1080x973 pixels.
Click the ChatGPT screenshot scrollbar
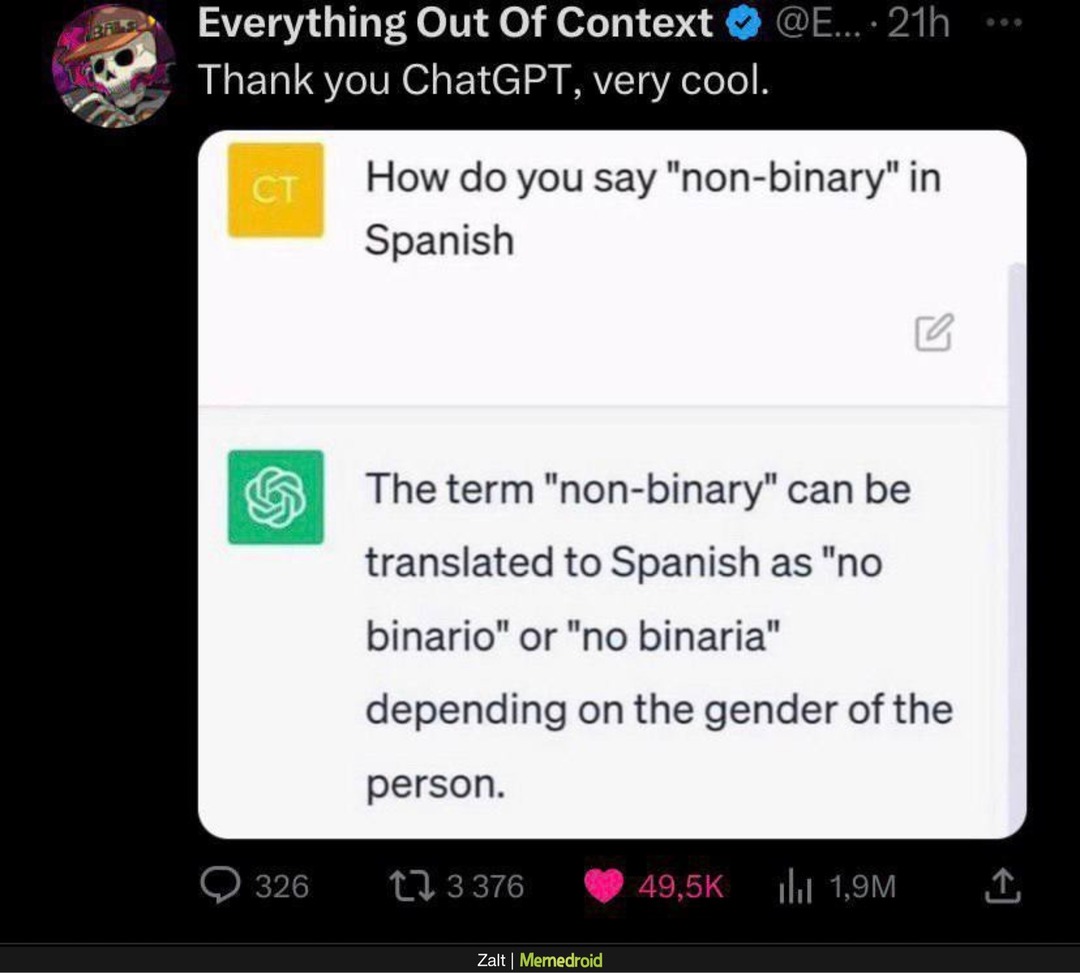1017,547
